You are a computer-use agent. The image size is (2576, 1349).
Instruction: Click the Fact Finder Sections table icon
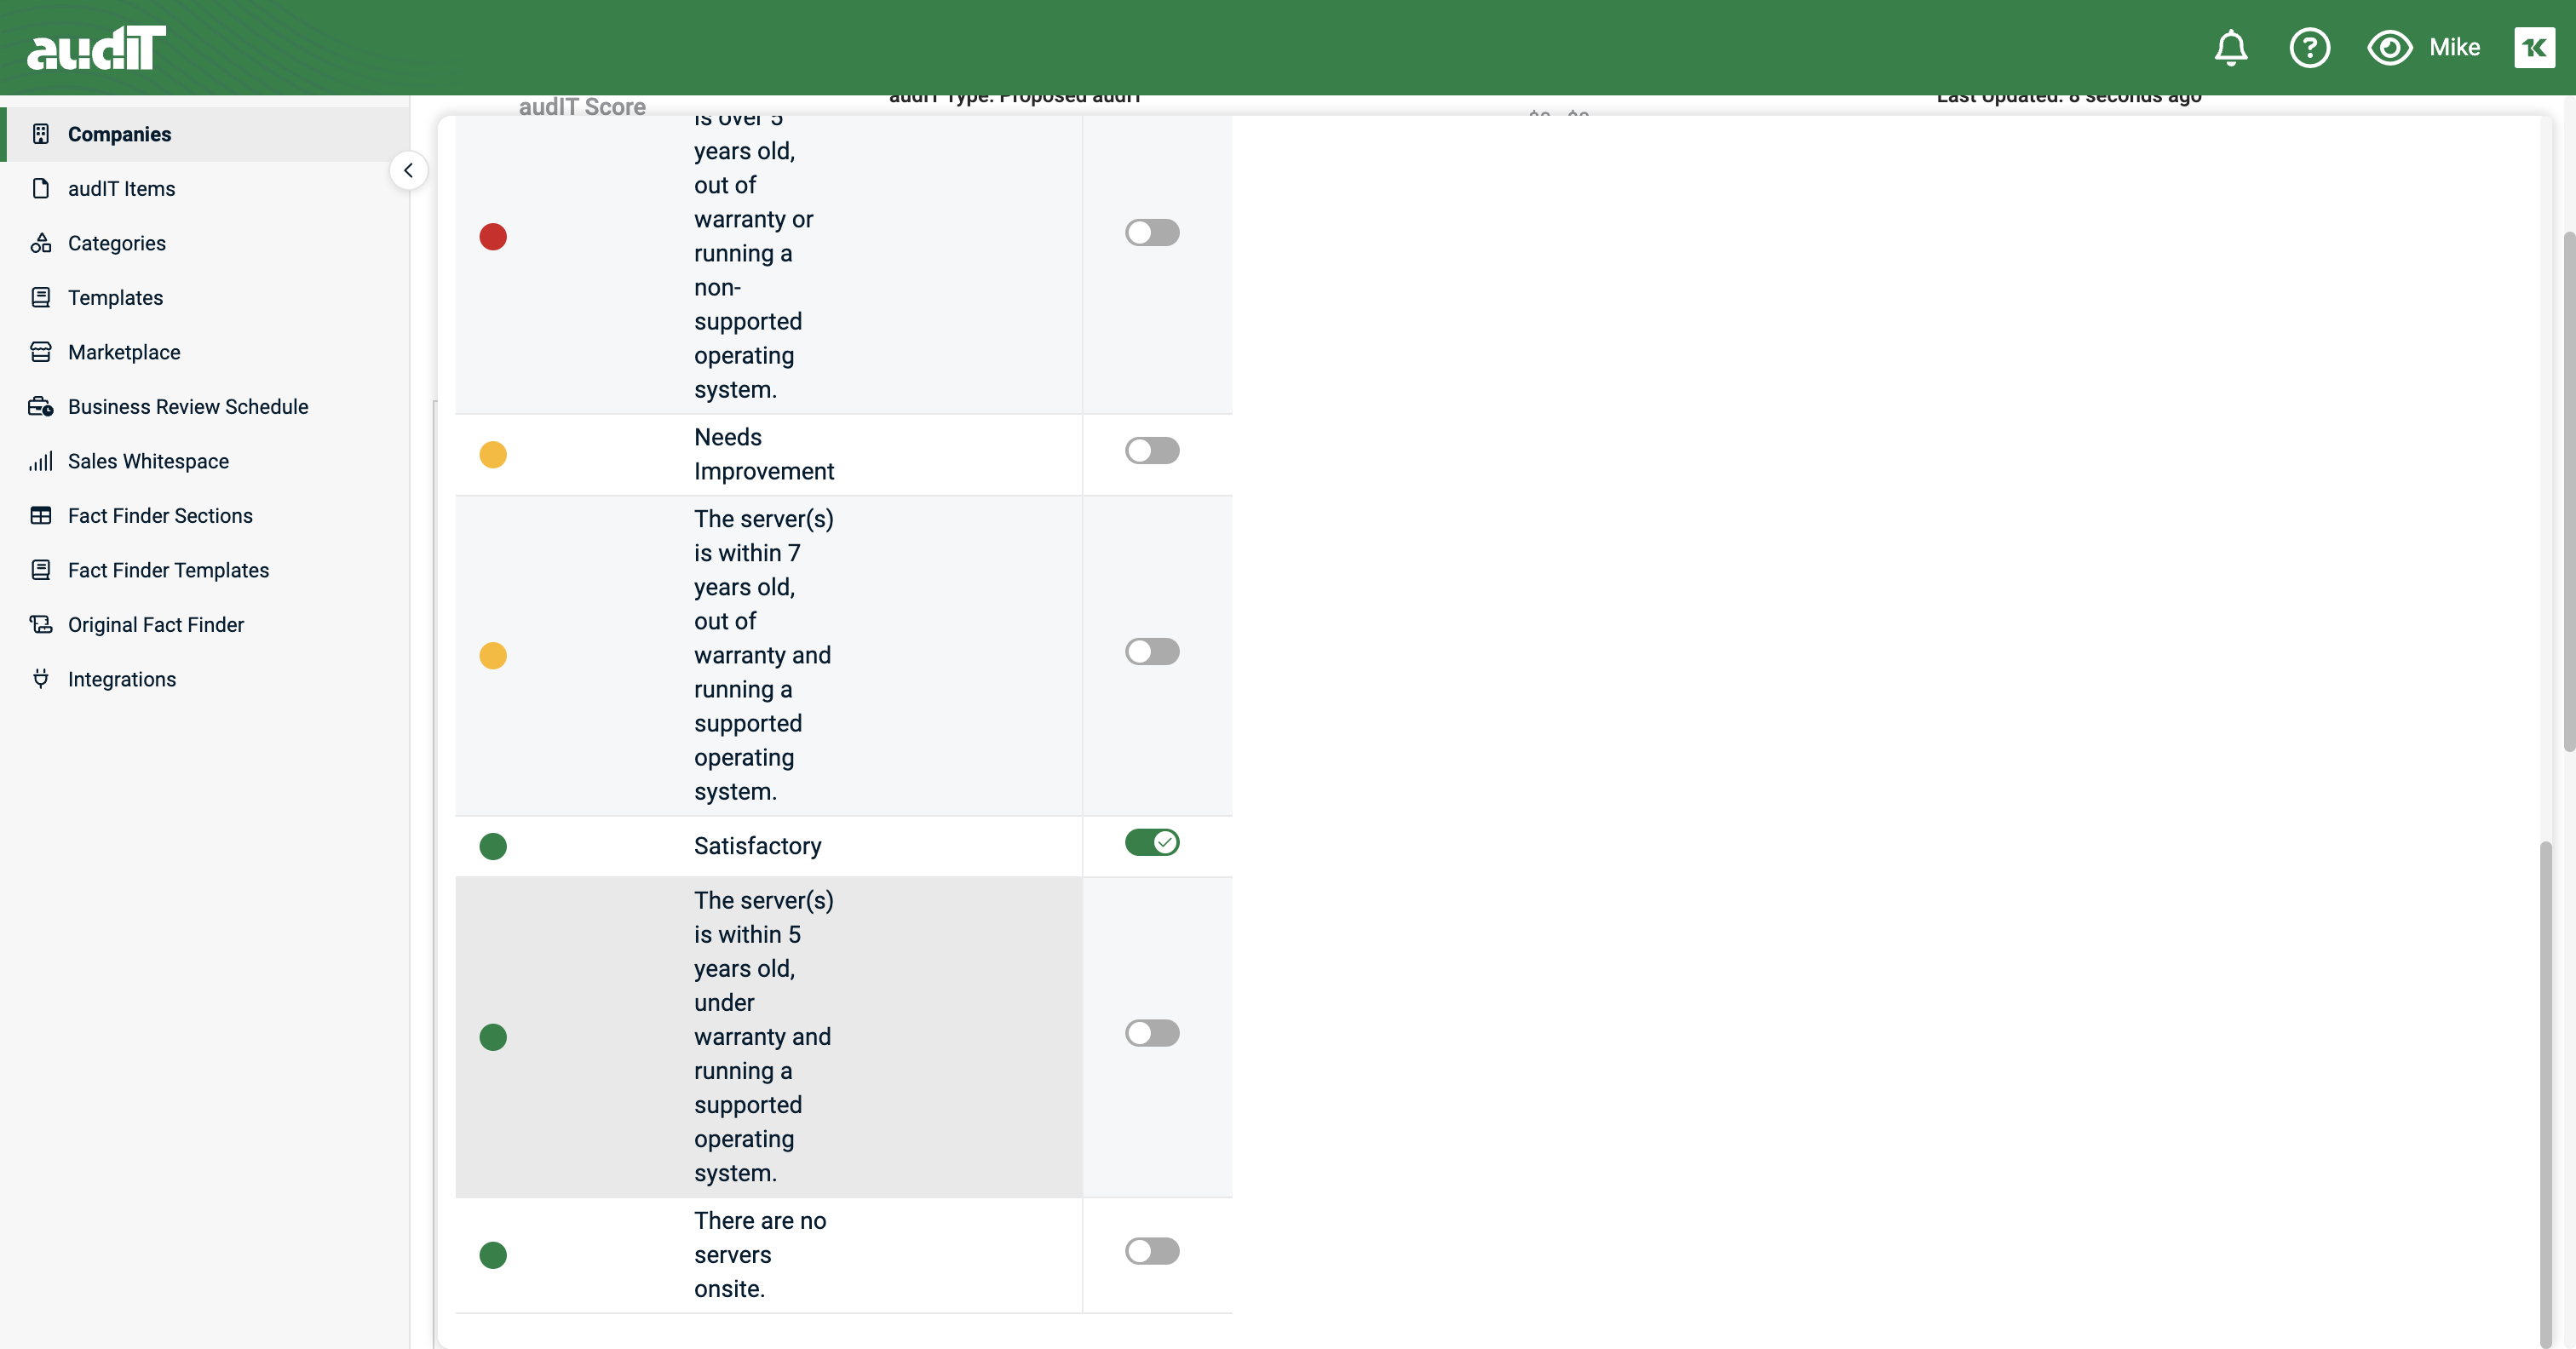tap(41, 515)
